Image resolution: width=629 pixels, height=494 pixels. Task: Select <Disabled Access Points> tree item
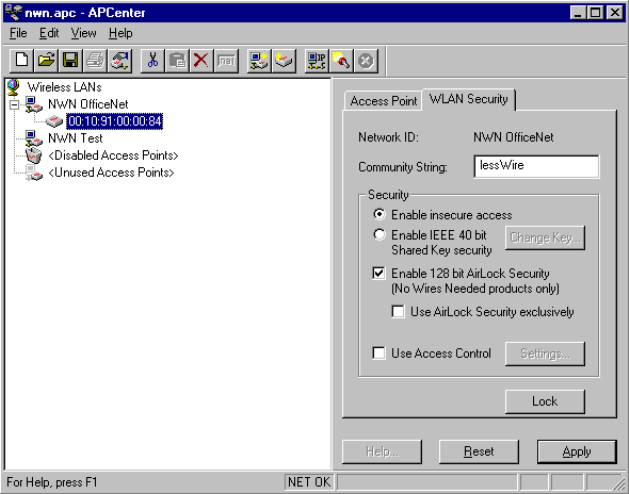point(113,156)
